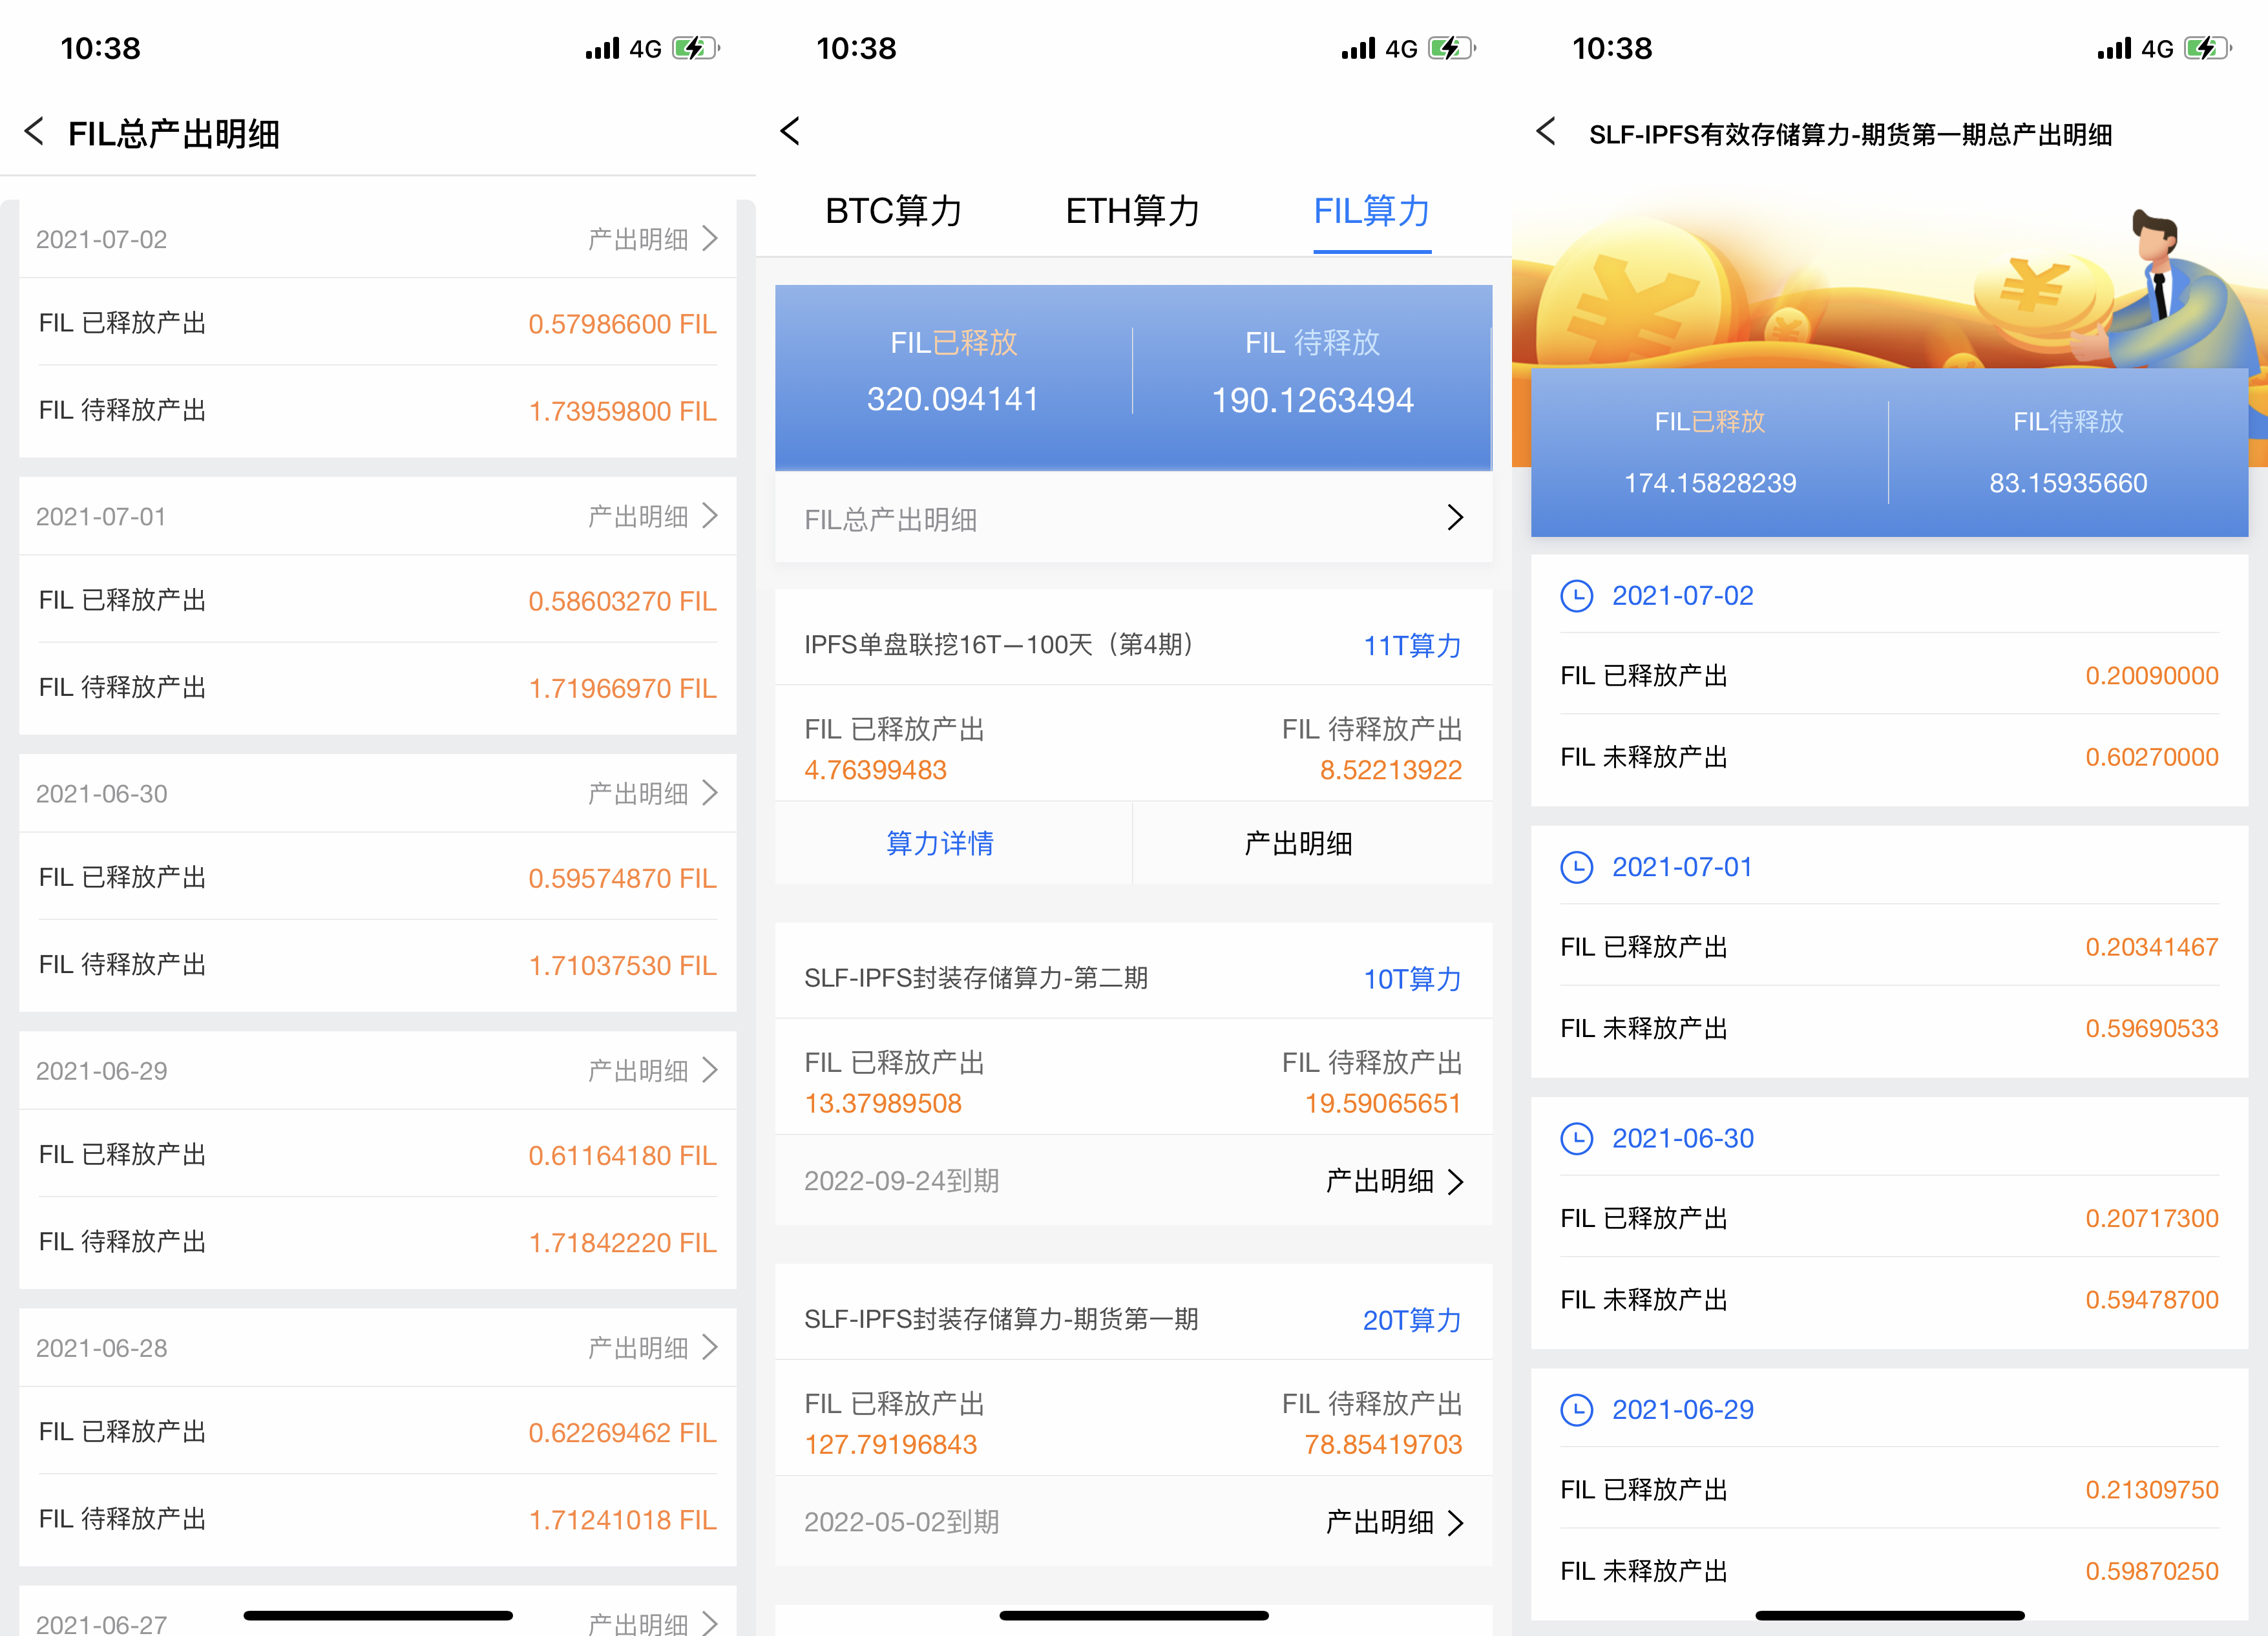Click value 0.21309750 under 2021-06-29
Screen dimensions: 2268x1636
(x=2151, y=1489)
